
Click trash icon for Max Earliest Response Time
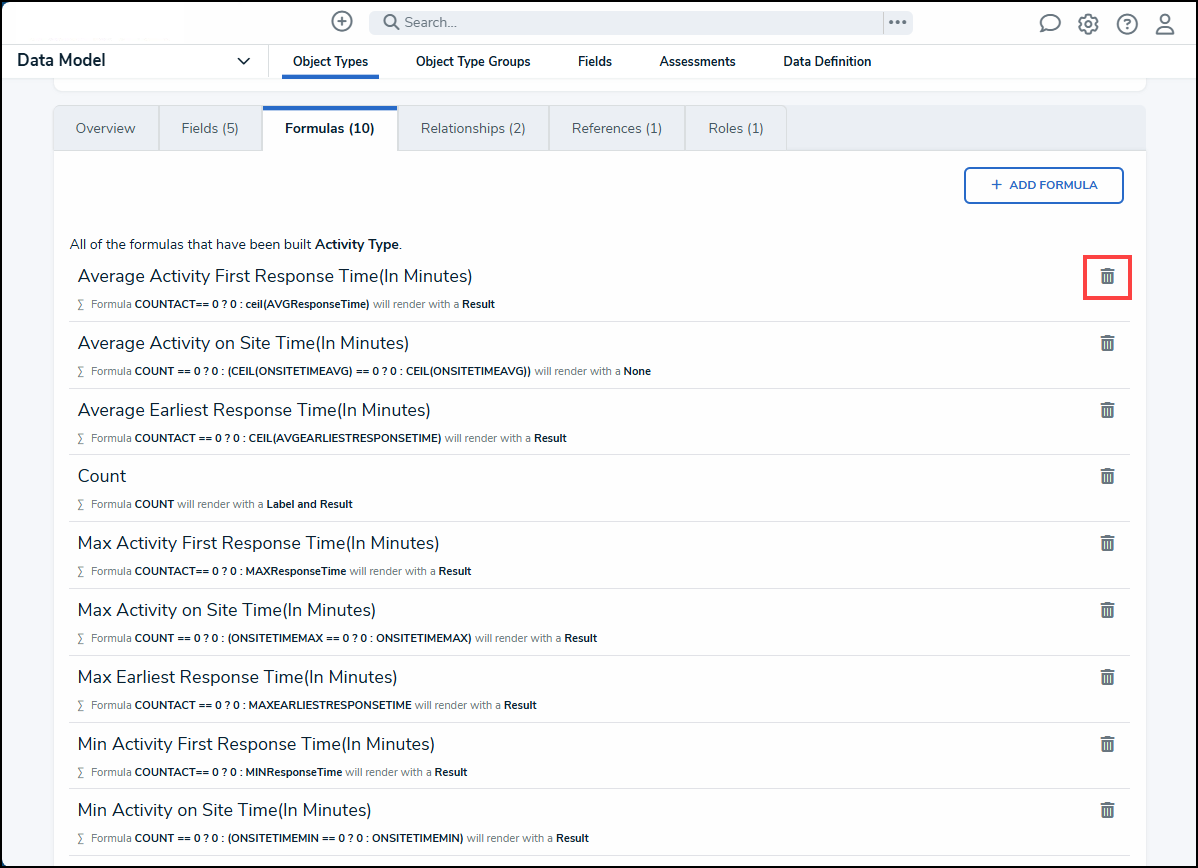[x=1107, y=677]
